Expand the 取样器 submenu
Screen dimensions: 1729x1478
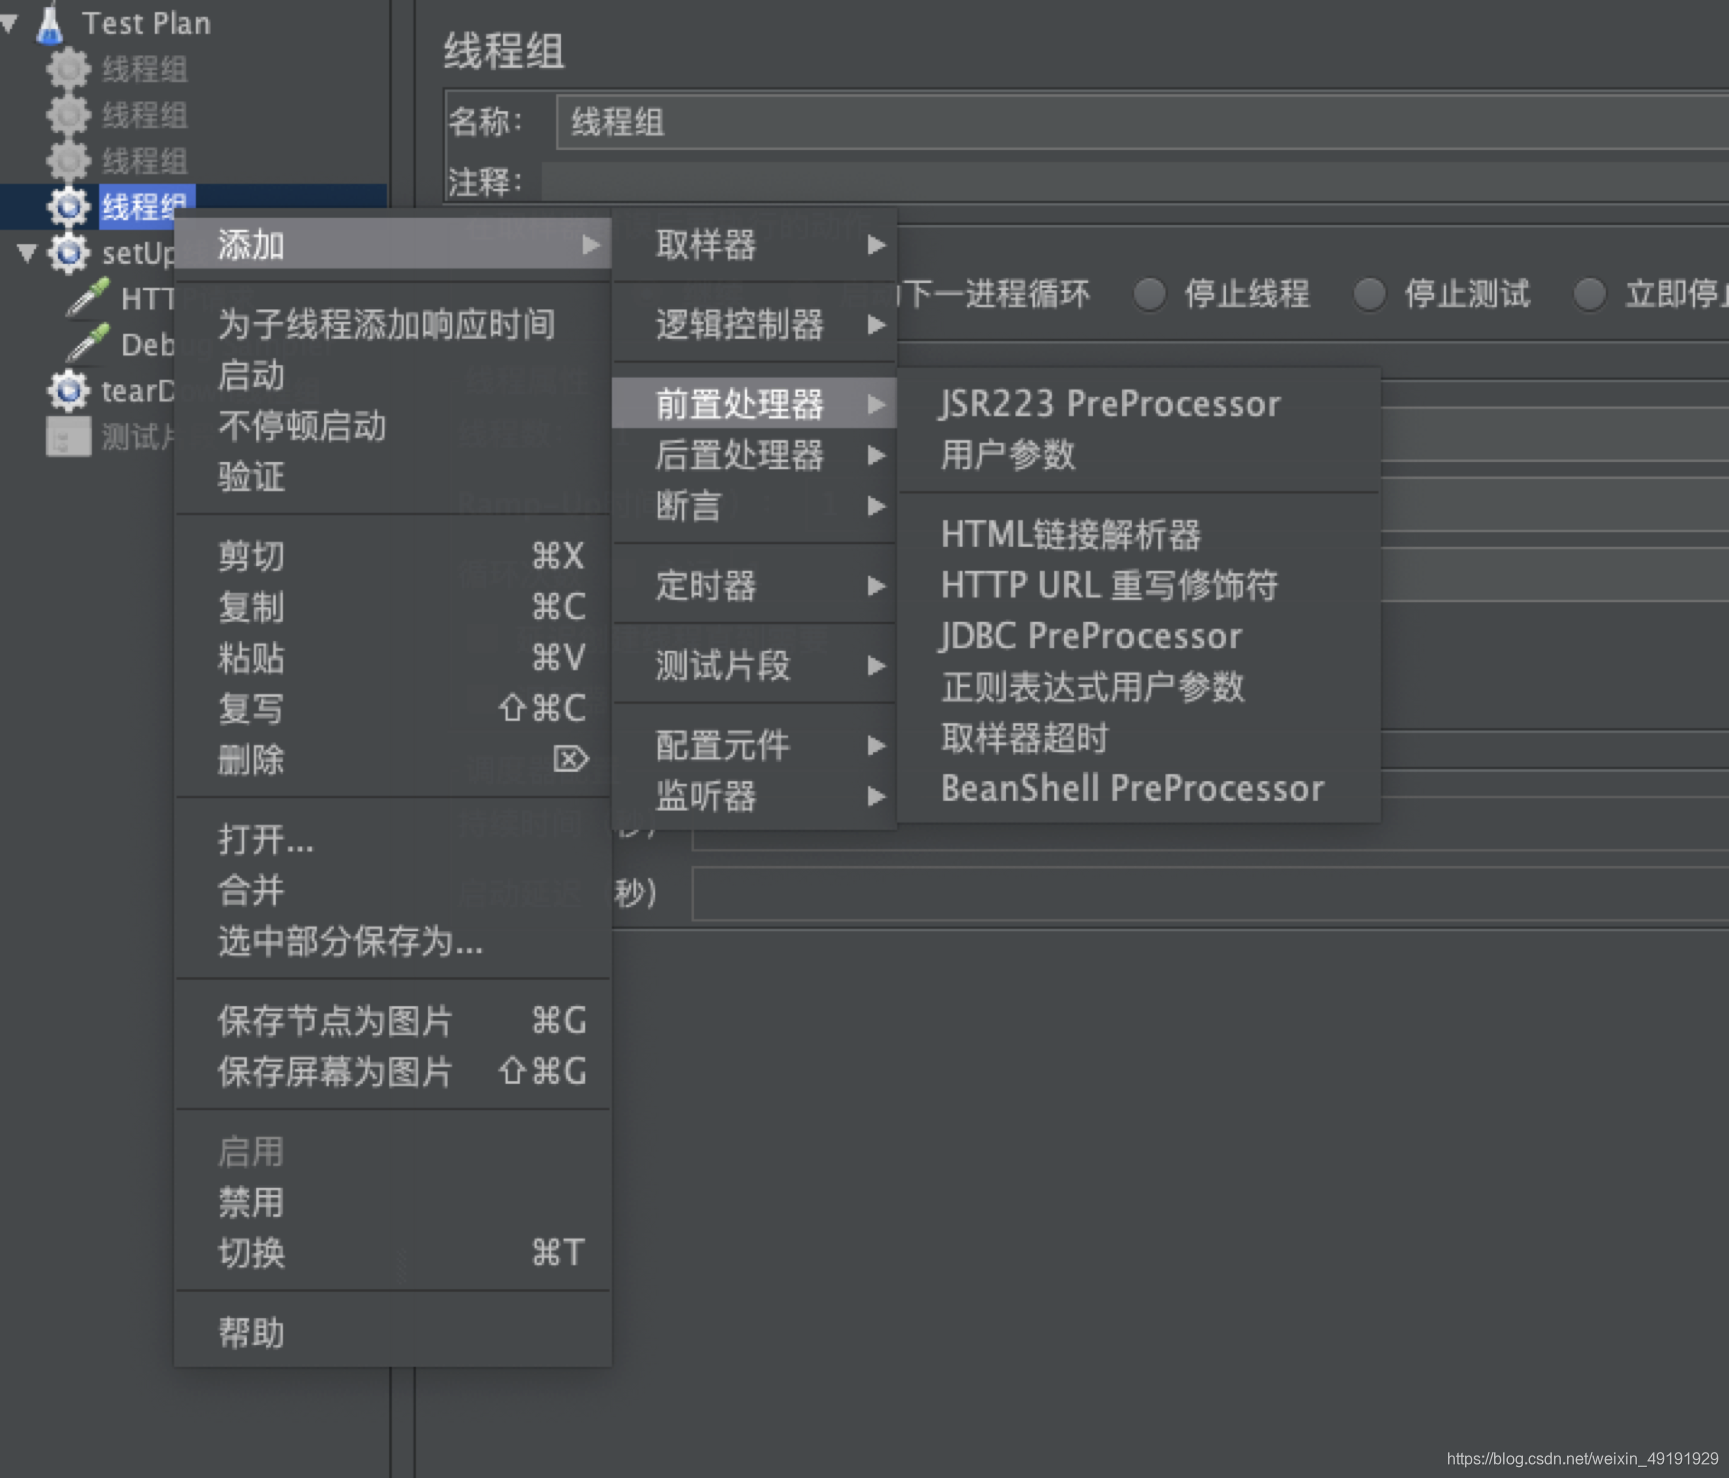754,245
